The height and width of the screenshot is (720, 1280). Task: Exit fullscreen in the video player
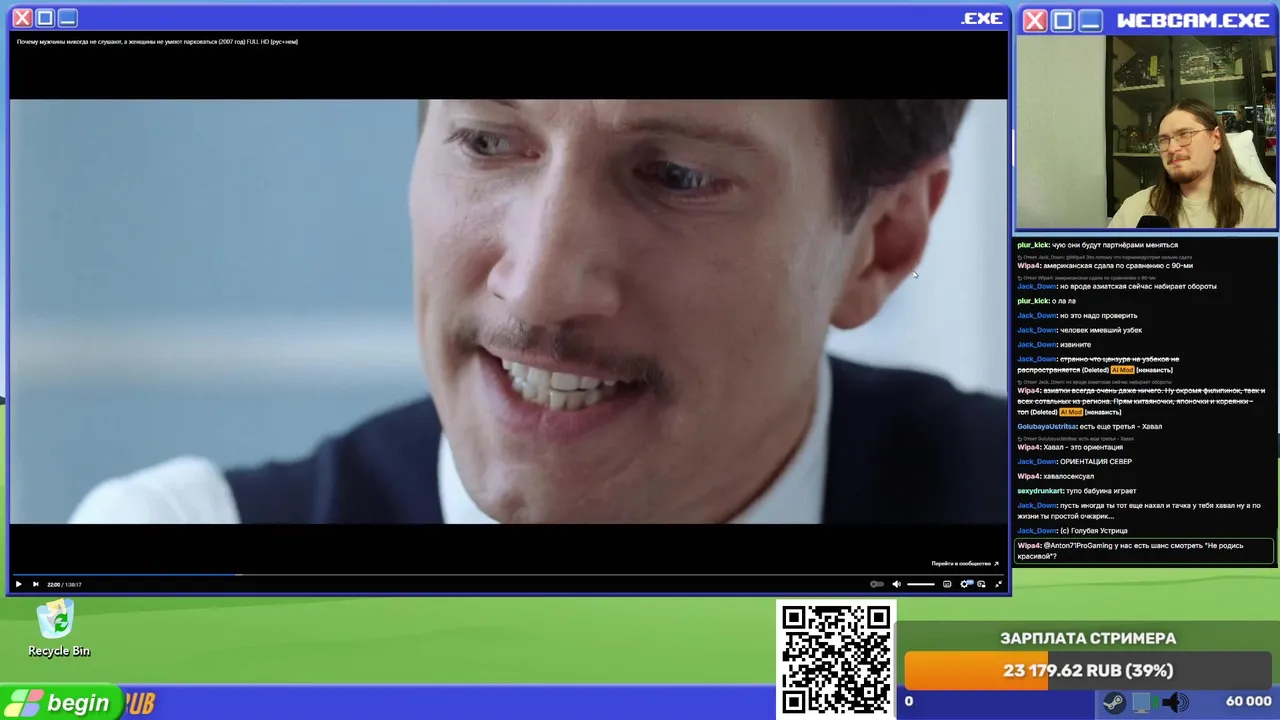(x=998, y=584)
